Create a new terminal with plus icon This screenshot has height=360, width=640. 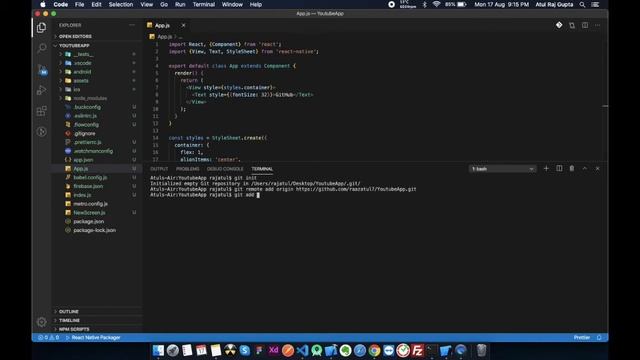point(546,169)
